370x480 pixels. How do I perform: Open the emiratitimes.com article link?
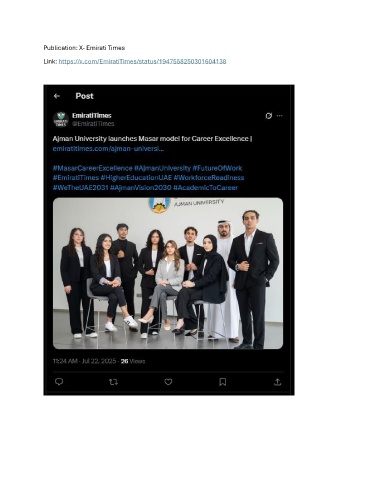click(108, 149)
